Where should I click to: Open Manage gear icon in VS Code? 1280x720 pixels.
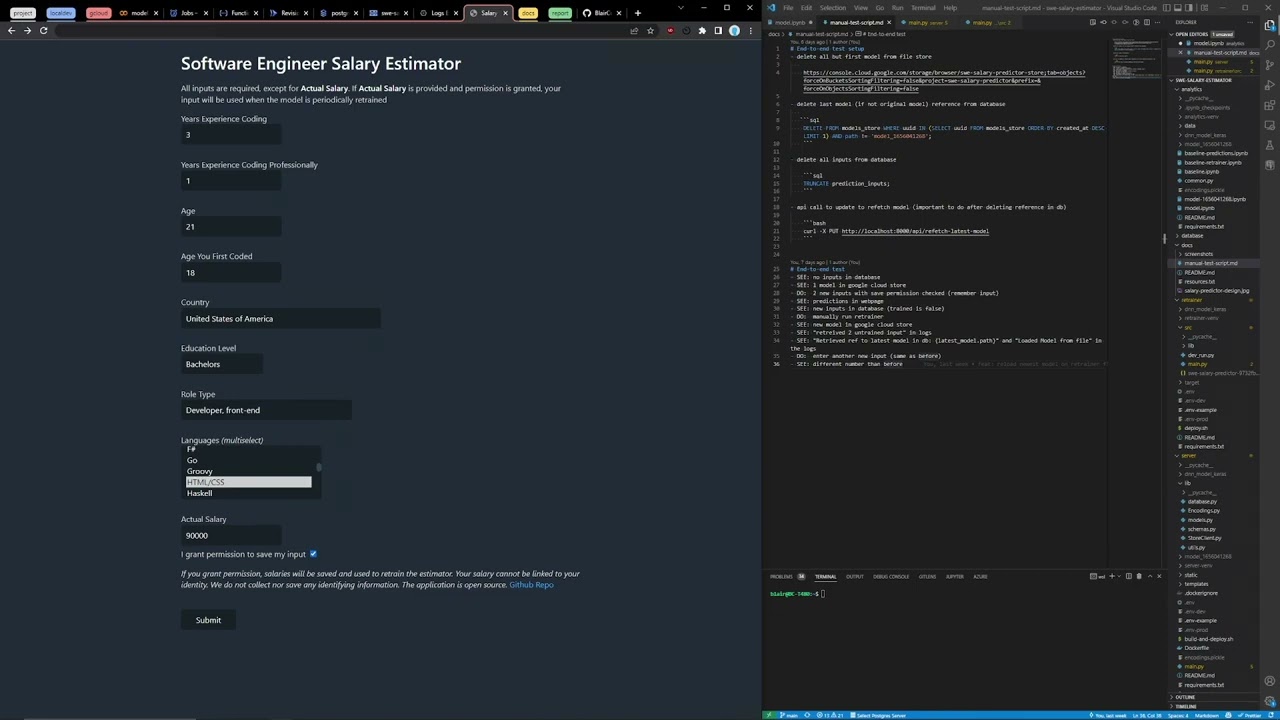point(1269,701)
